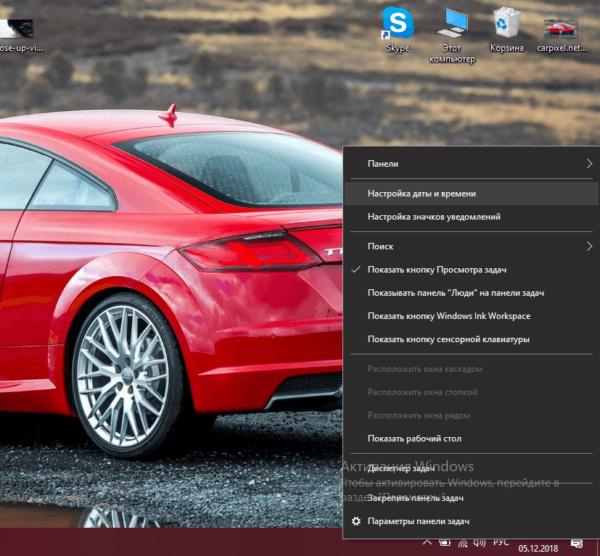Open the Action Center notification icon
This screenshot has width=600, height=556.
(x=577, y=543)
